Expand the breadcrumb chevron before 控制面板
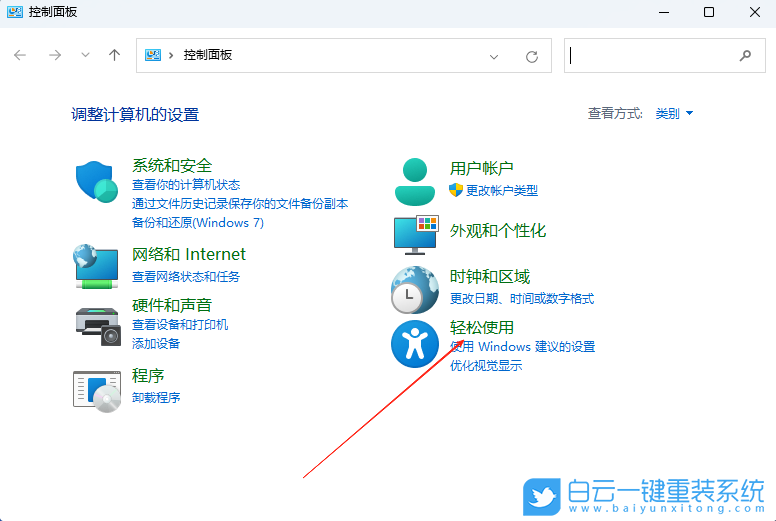Image resolution: width=776 pixels, height=521 pixels. pyautogui.click(x=171, y=55)
